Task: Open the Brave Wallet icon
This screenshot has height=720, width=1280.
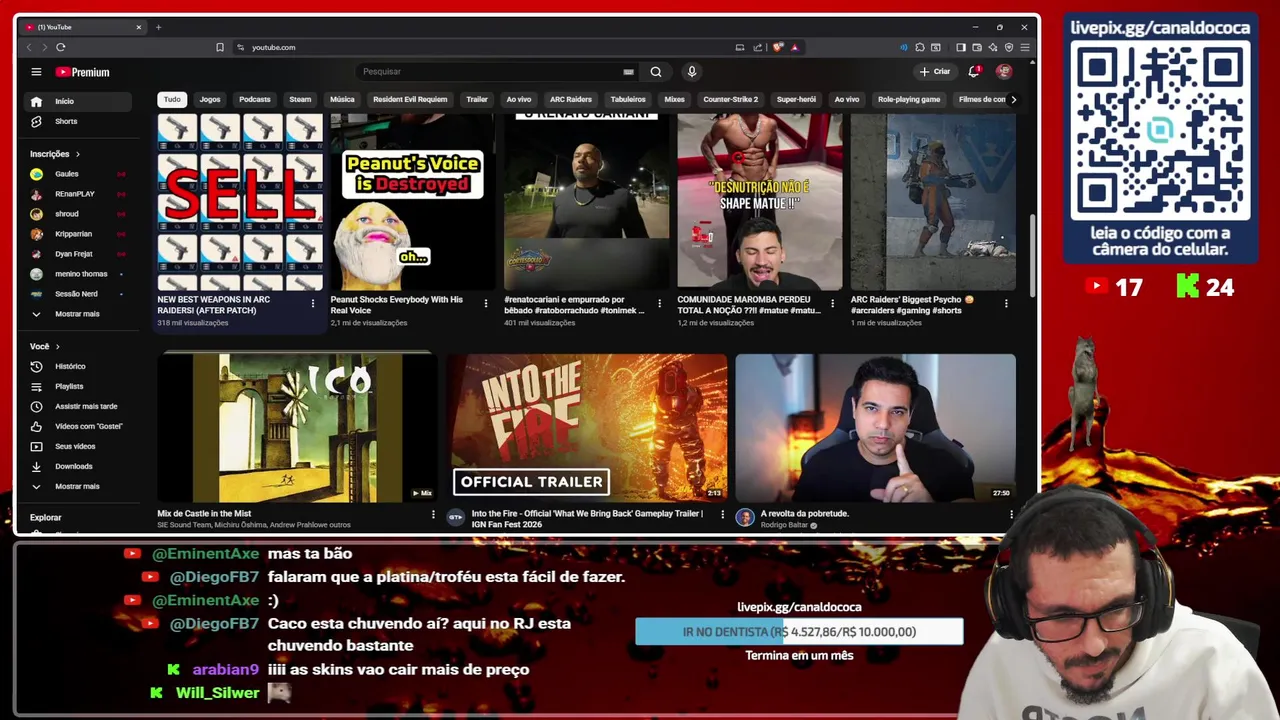Action: tap(977, 47)
